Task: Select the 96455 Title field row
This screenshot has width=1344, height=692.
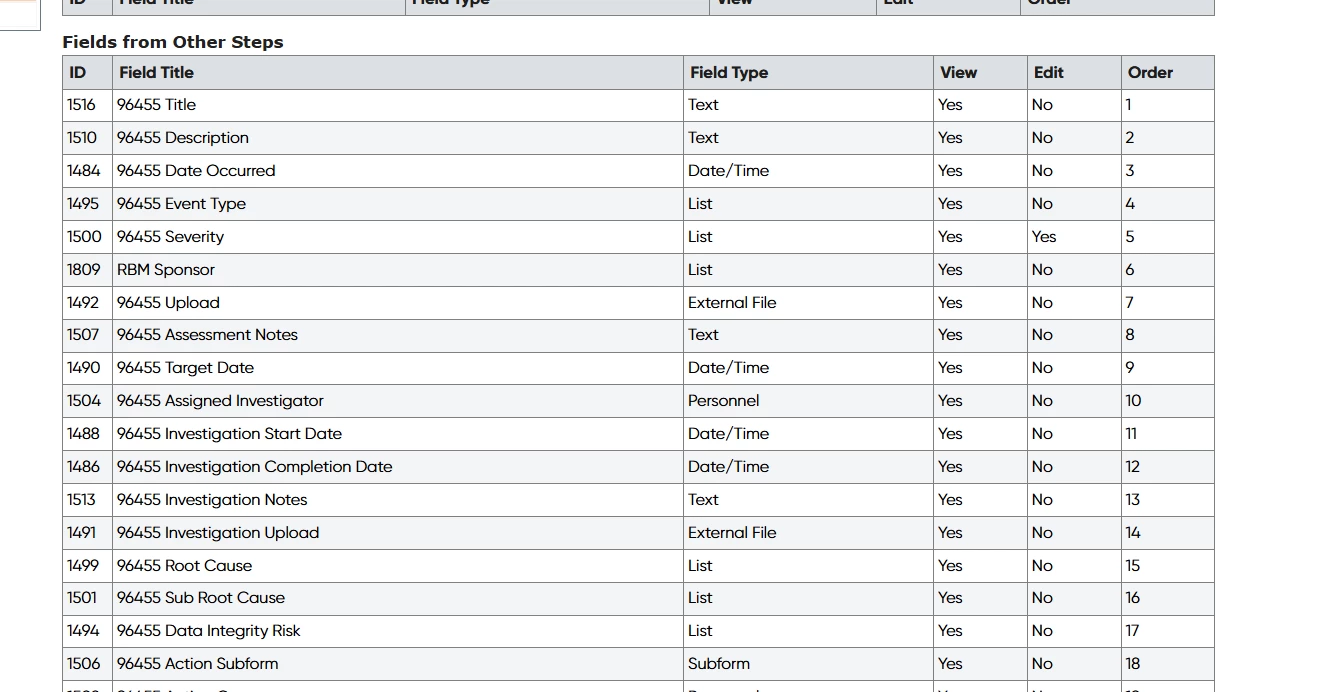Action: (x=156, y=105)
